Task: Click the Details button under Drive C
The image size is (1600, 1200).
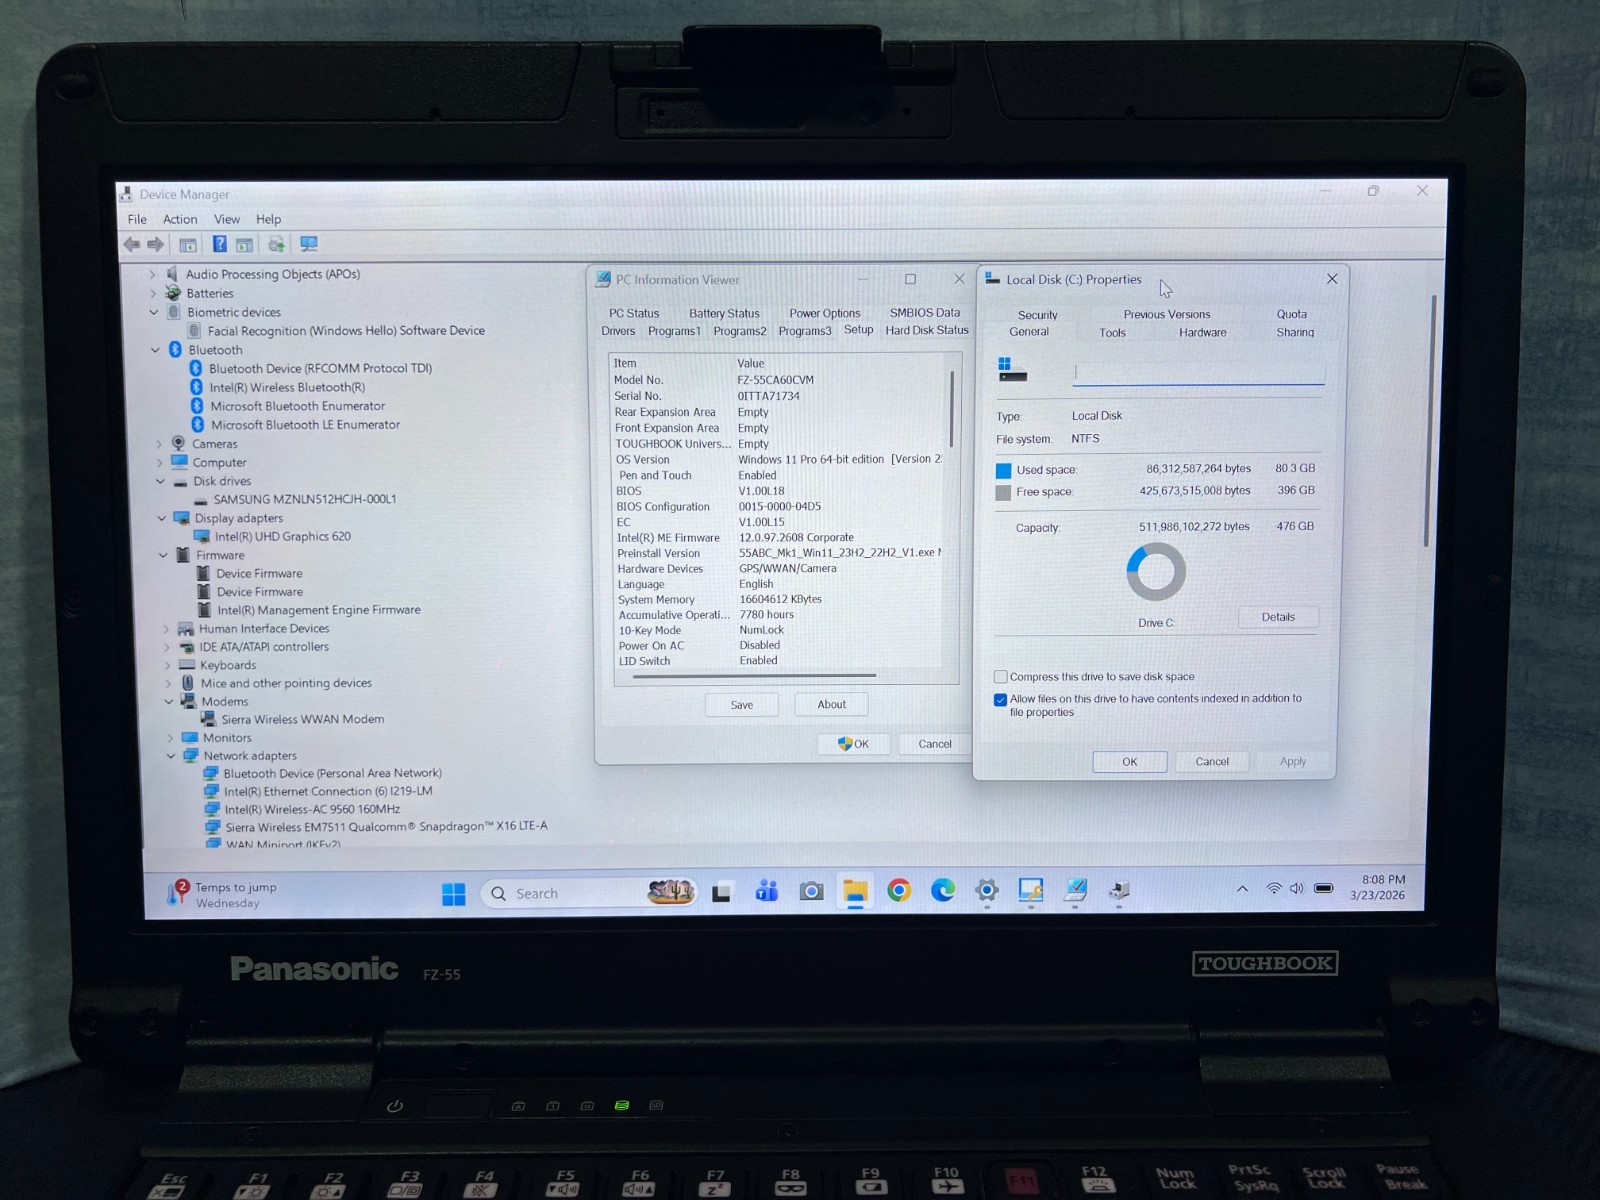Action: 1278,617
